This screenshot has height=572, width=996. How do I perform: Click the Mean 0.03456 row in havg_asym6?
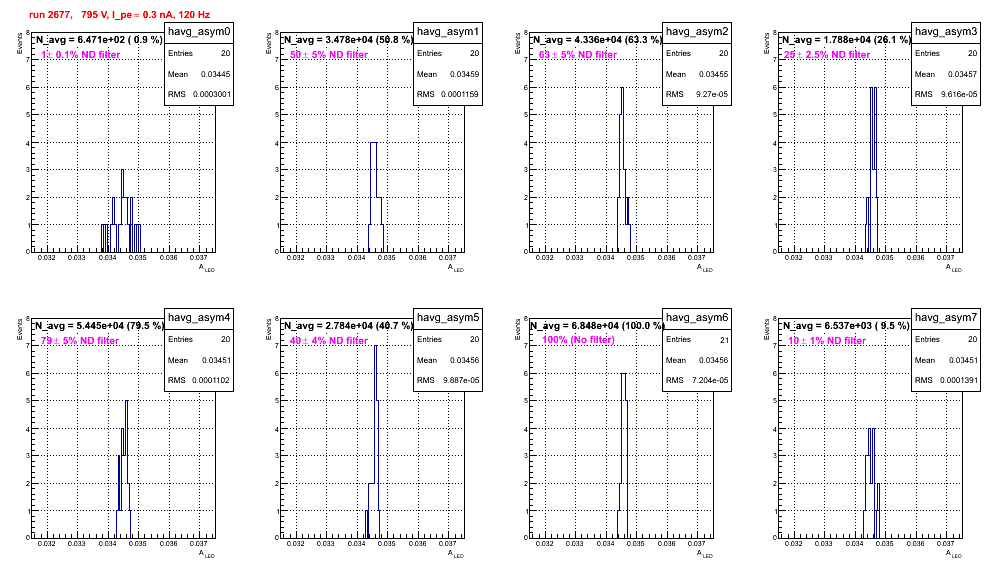pyautogui.click(x=697, y=360)
